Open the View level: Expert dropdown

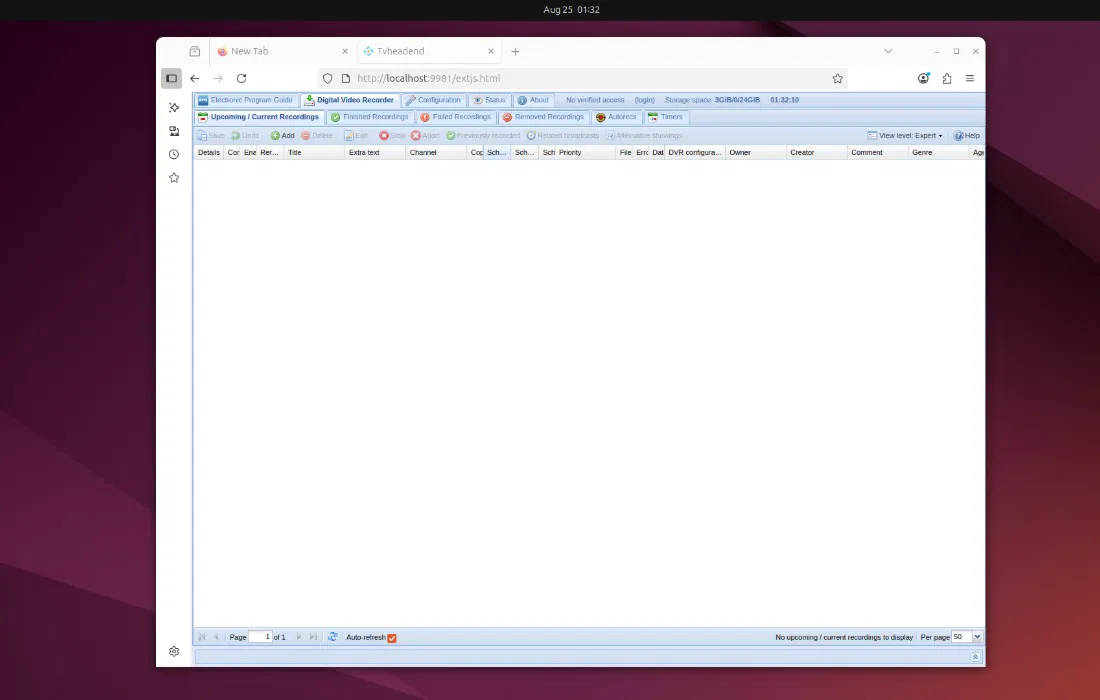905,135
